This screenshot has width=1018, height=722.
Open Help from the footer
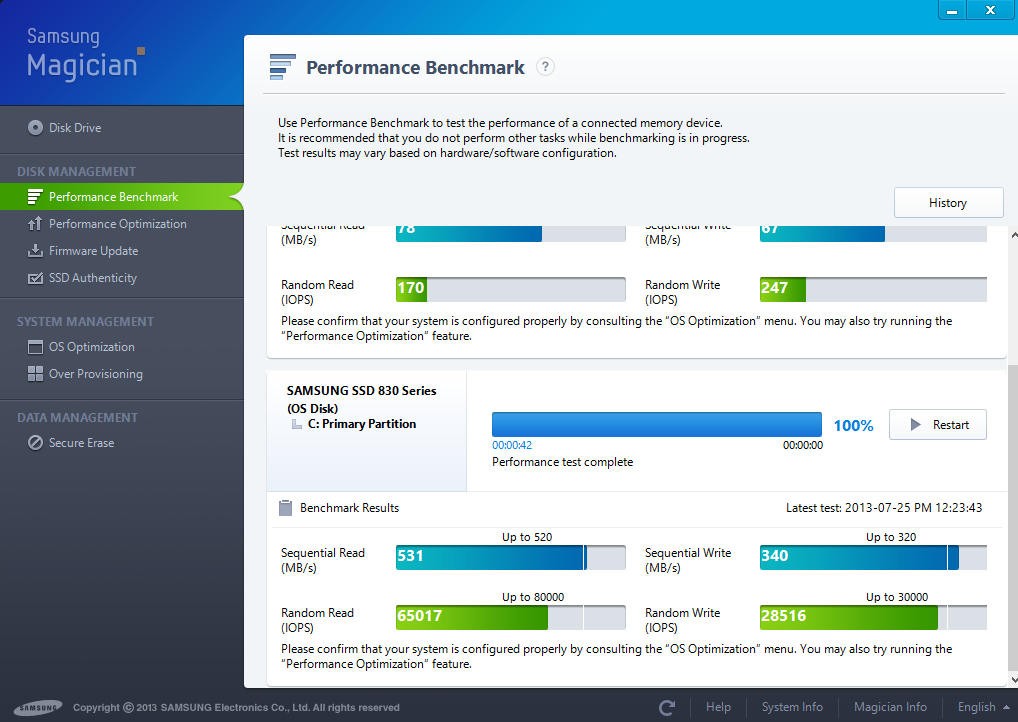coord(718,707)
